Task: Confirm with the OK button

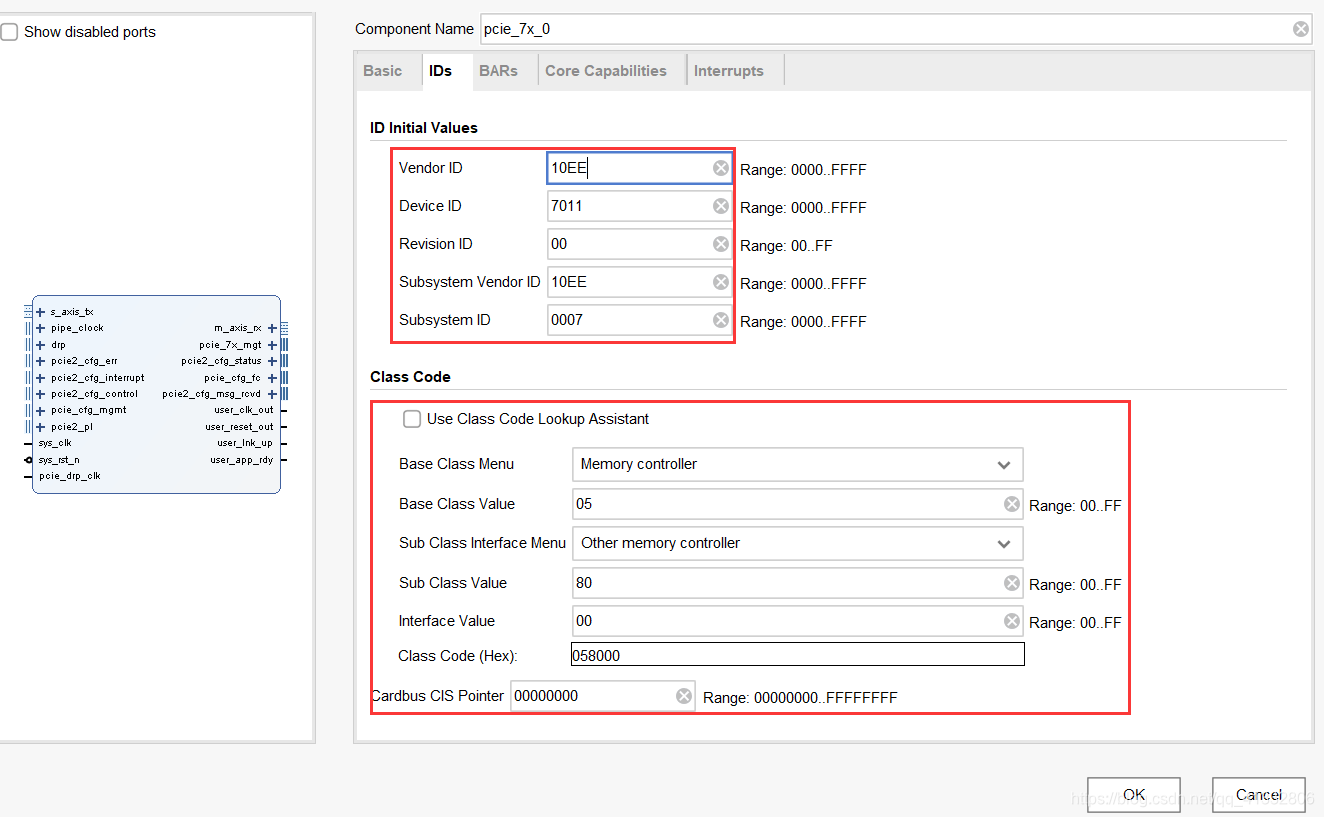Action: coord(1134,795)
